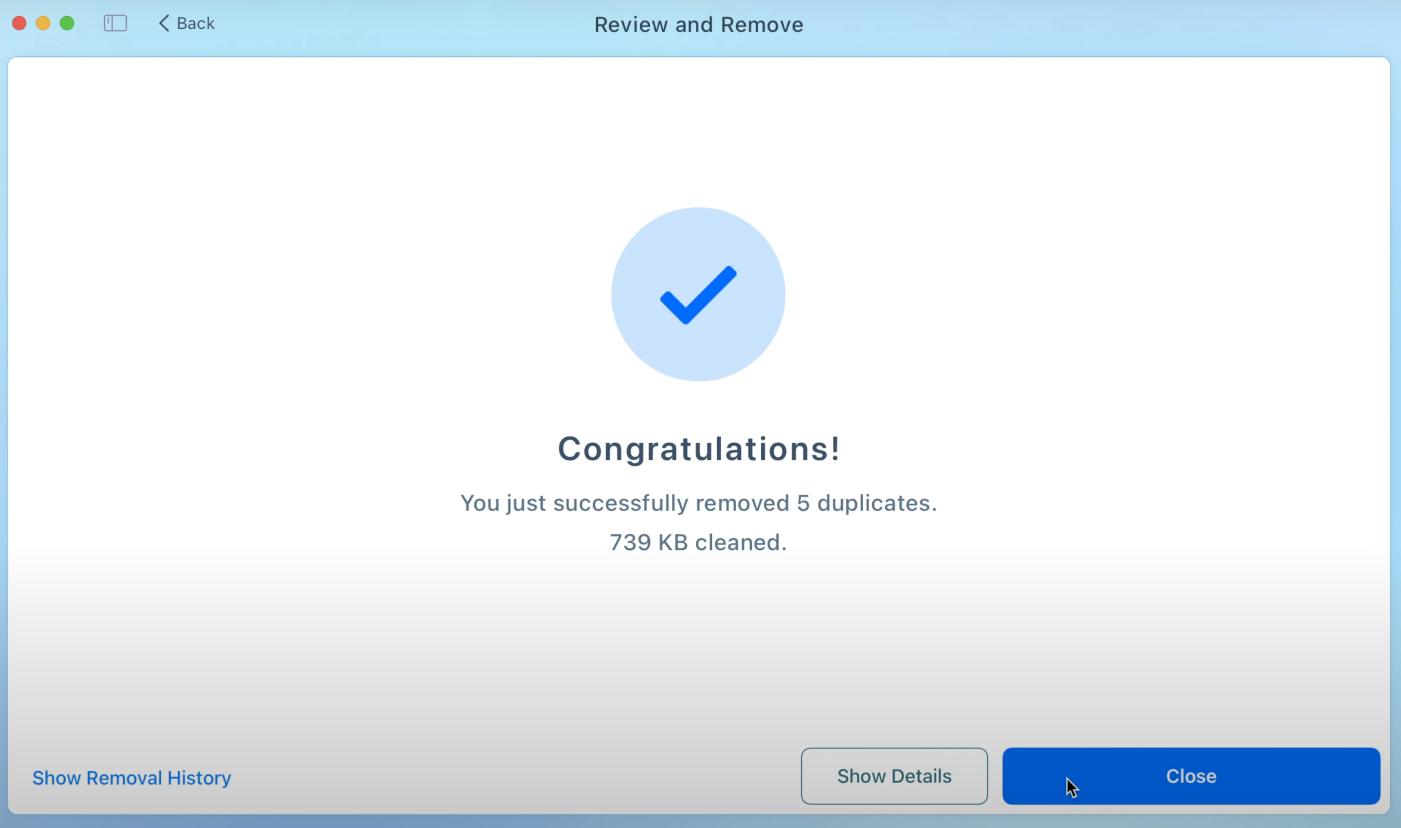Click the Congratulations heading text
Viewport: 1401px width, 828px height.
coord(698,448)
